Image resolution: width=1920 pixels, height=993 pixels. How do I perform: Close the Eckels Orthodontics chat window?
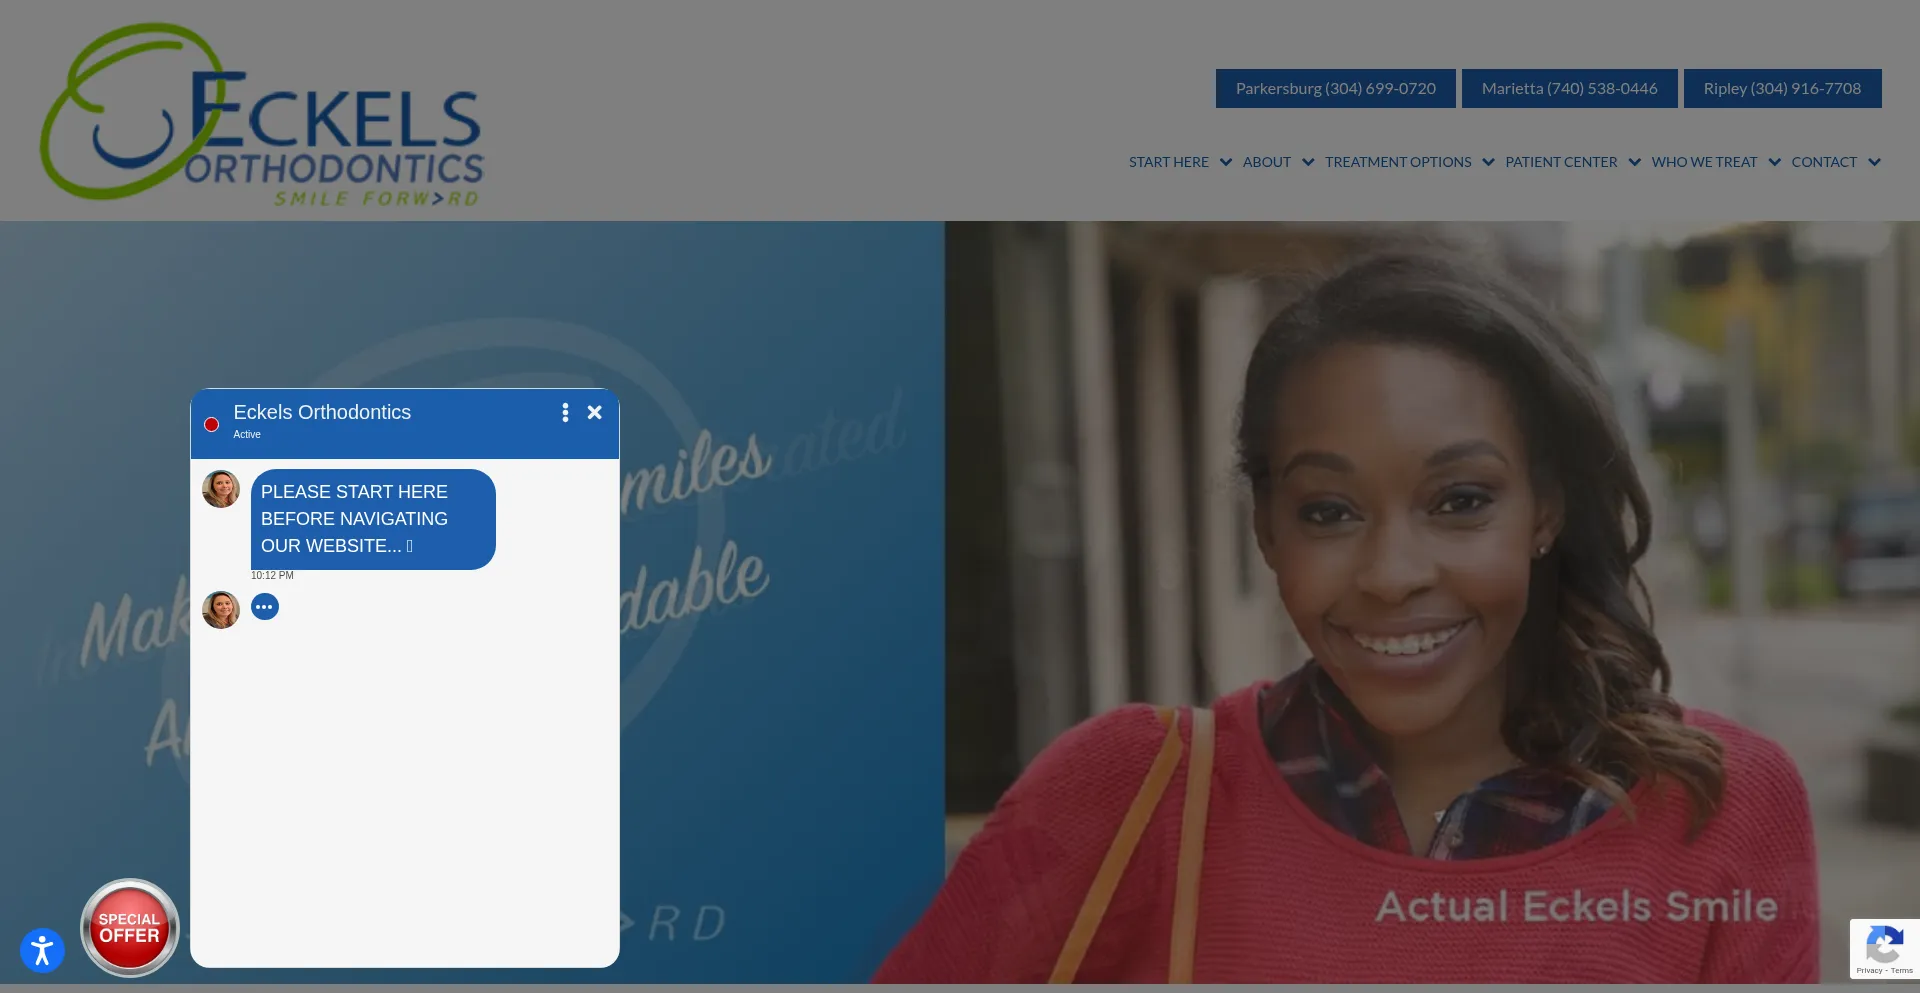point(595,413)
